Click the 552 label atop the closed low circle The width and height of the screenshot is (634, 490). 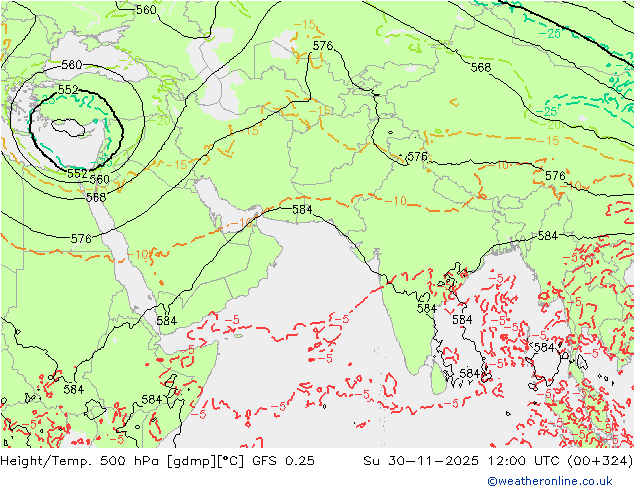[68, 90]
